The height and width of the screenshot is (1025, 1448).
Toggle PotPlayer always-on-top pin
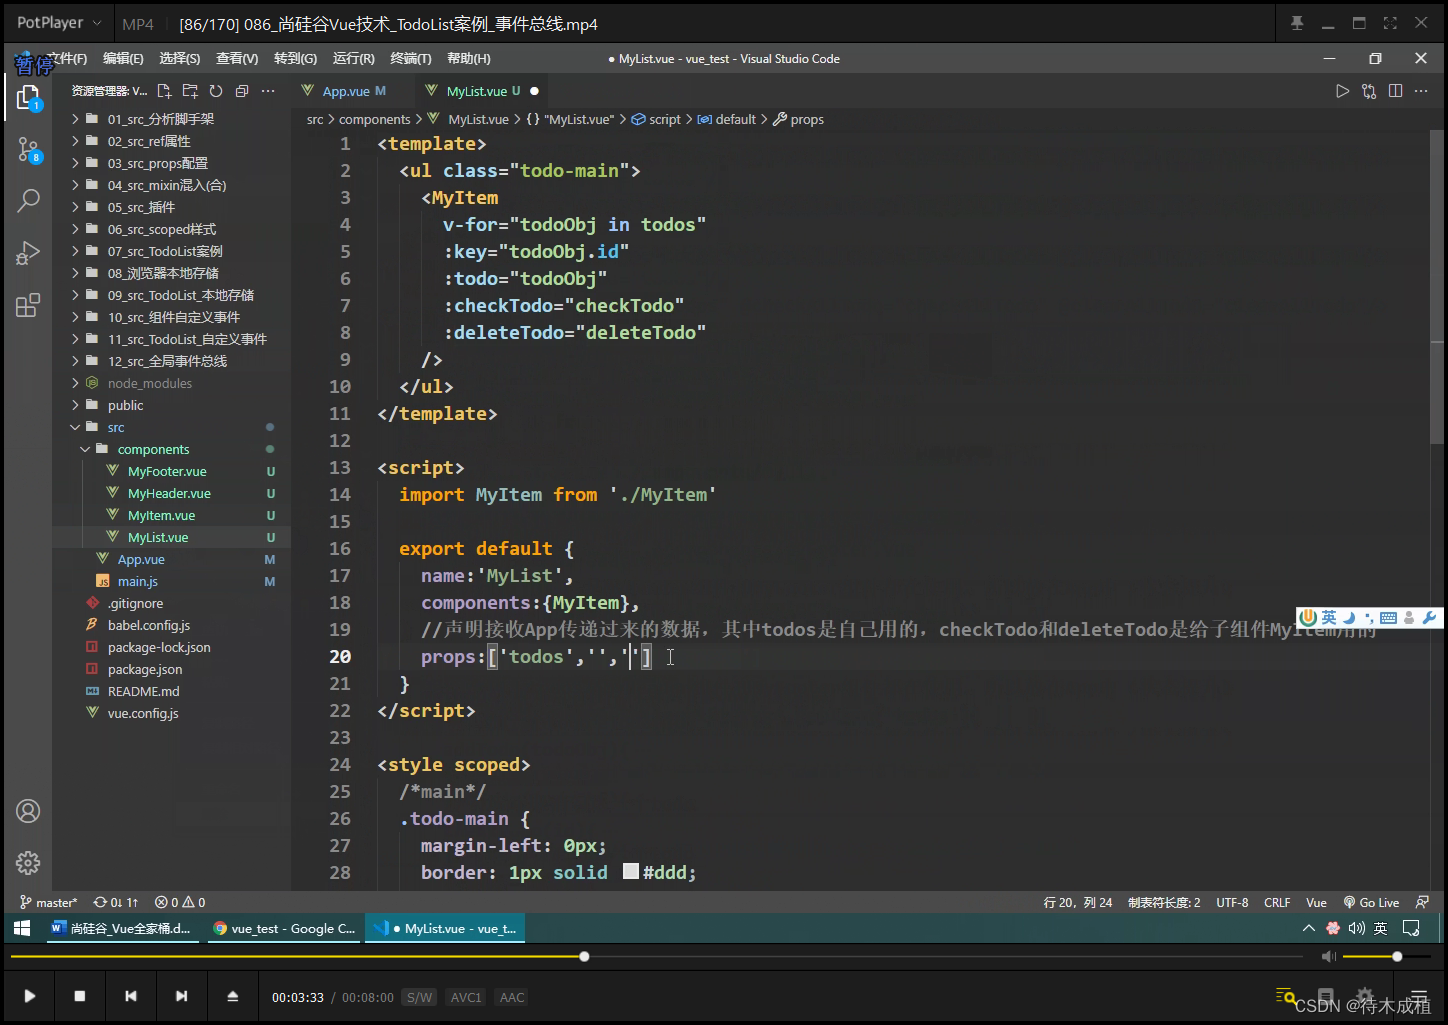point(1297,23)
